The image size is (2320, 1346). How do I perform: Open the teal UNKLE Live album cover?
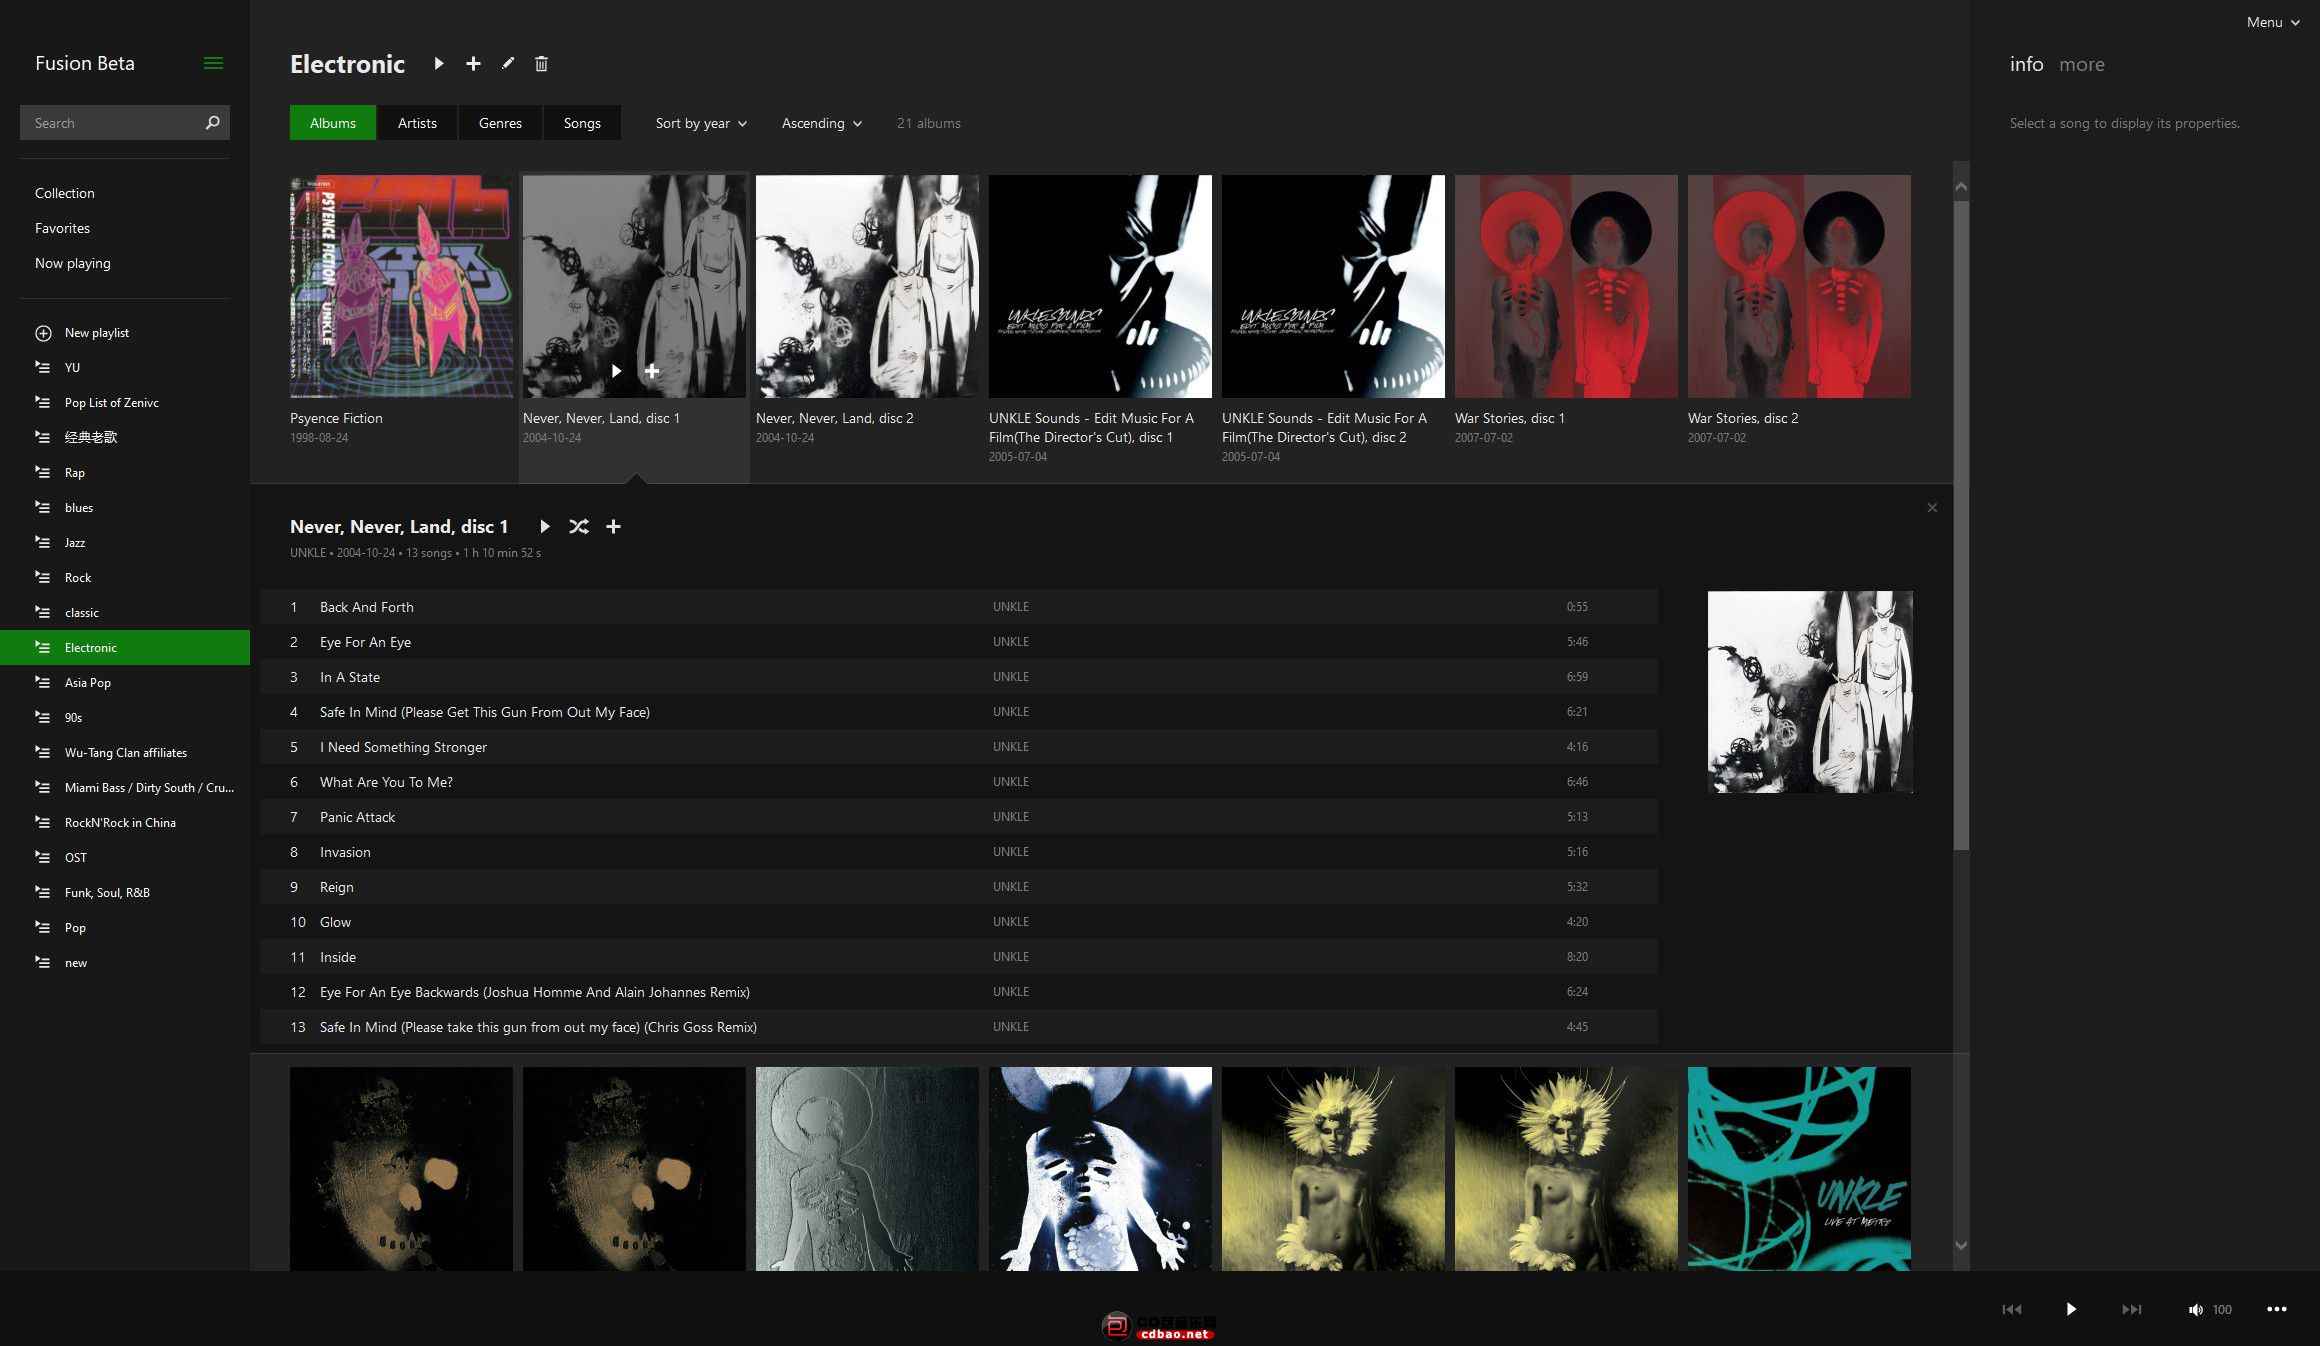pos(1799,1169)
